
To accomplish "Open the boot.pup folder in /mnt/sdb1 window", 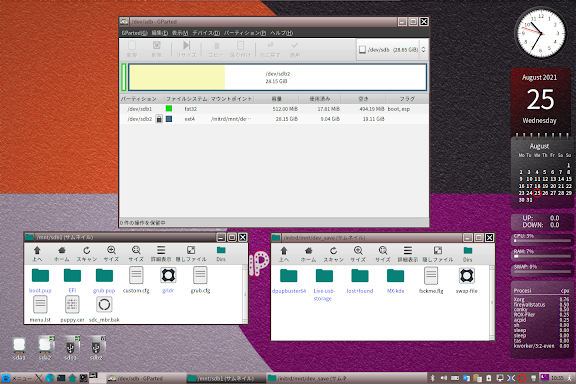I will pos(40,280).
